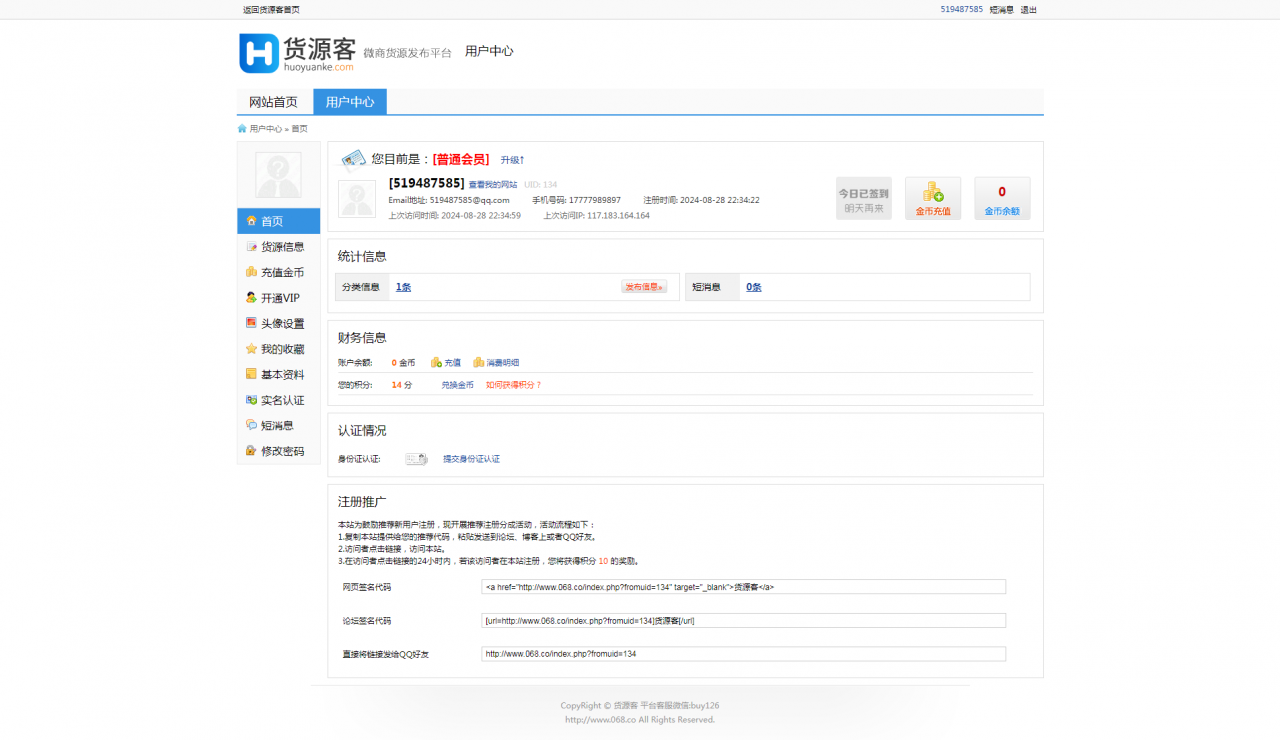Select 实名认证 verification in sidebar
The image size is (1280, 740).
pyautogui.click(x=283, y=399)
